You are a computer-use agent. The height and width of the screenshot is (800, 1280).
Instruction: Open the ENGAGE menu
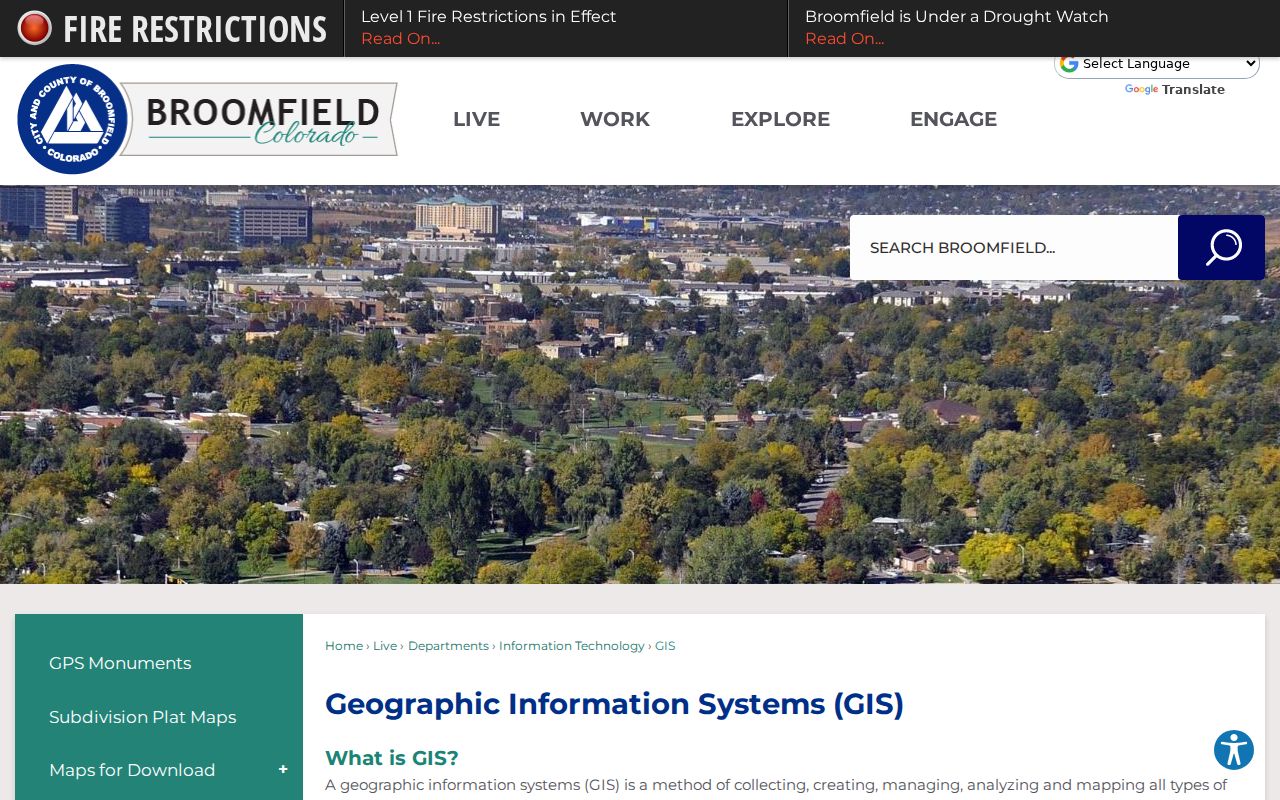coord(953,119)
